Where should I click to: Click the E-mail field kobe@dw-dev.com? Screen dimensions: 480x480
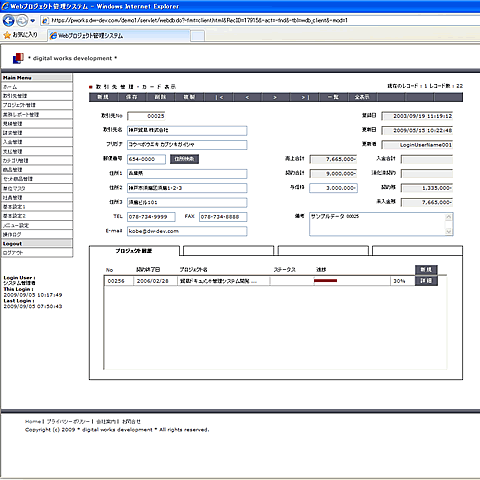coord(187,231)
